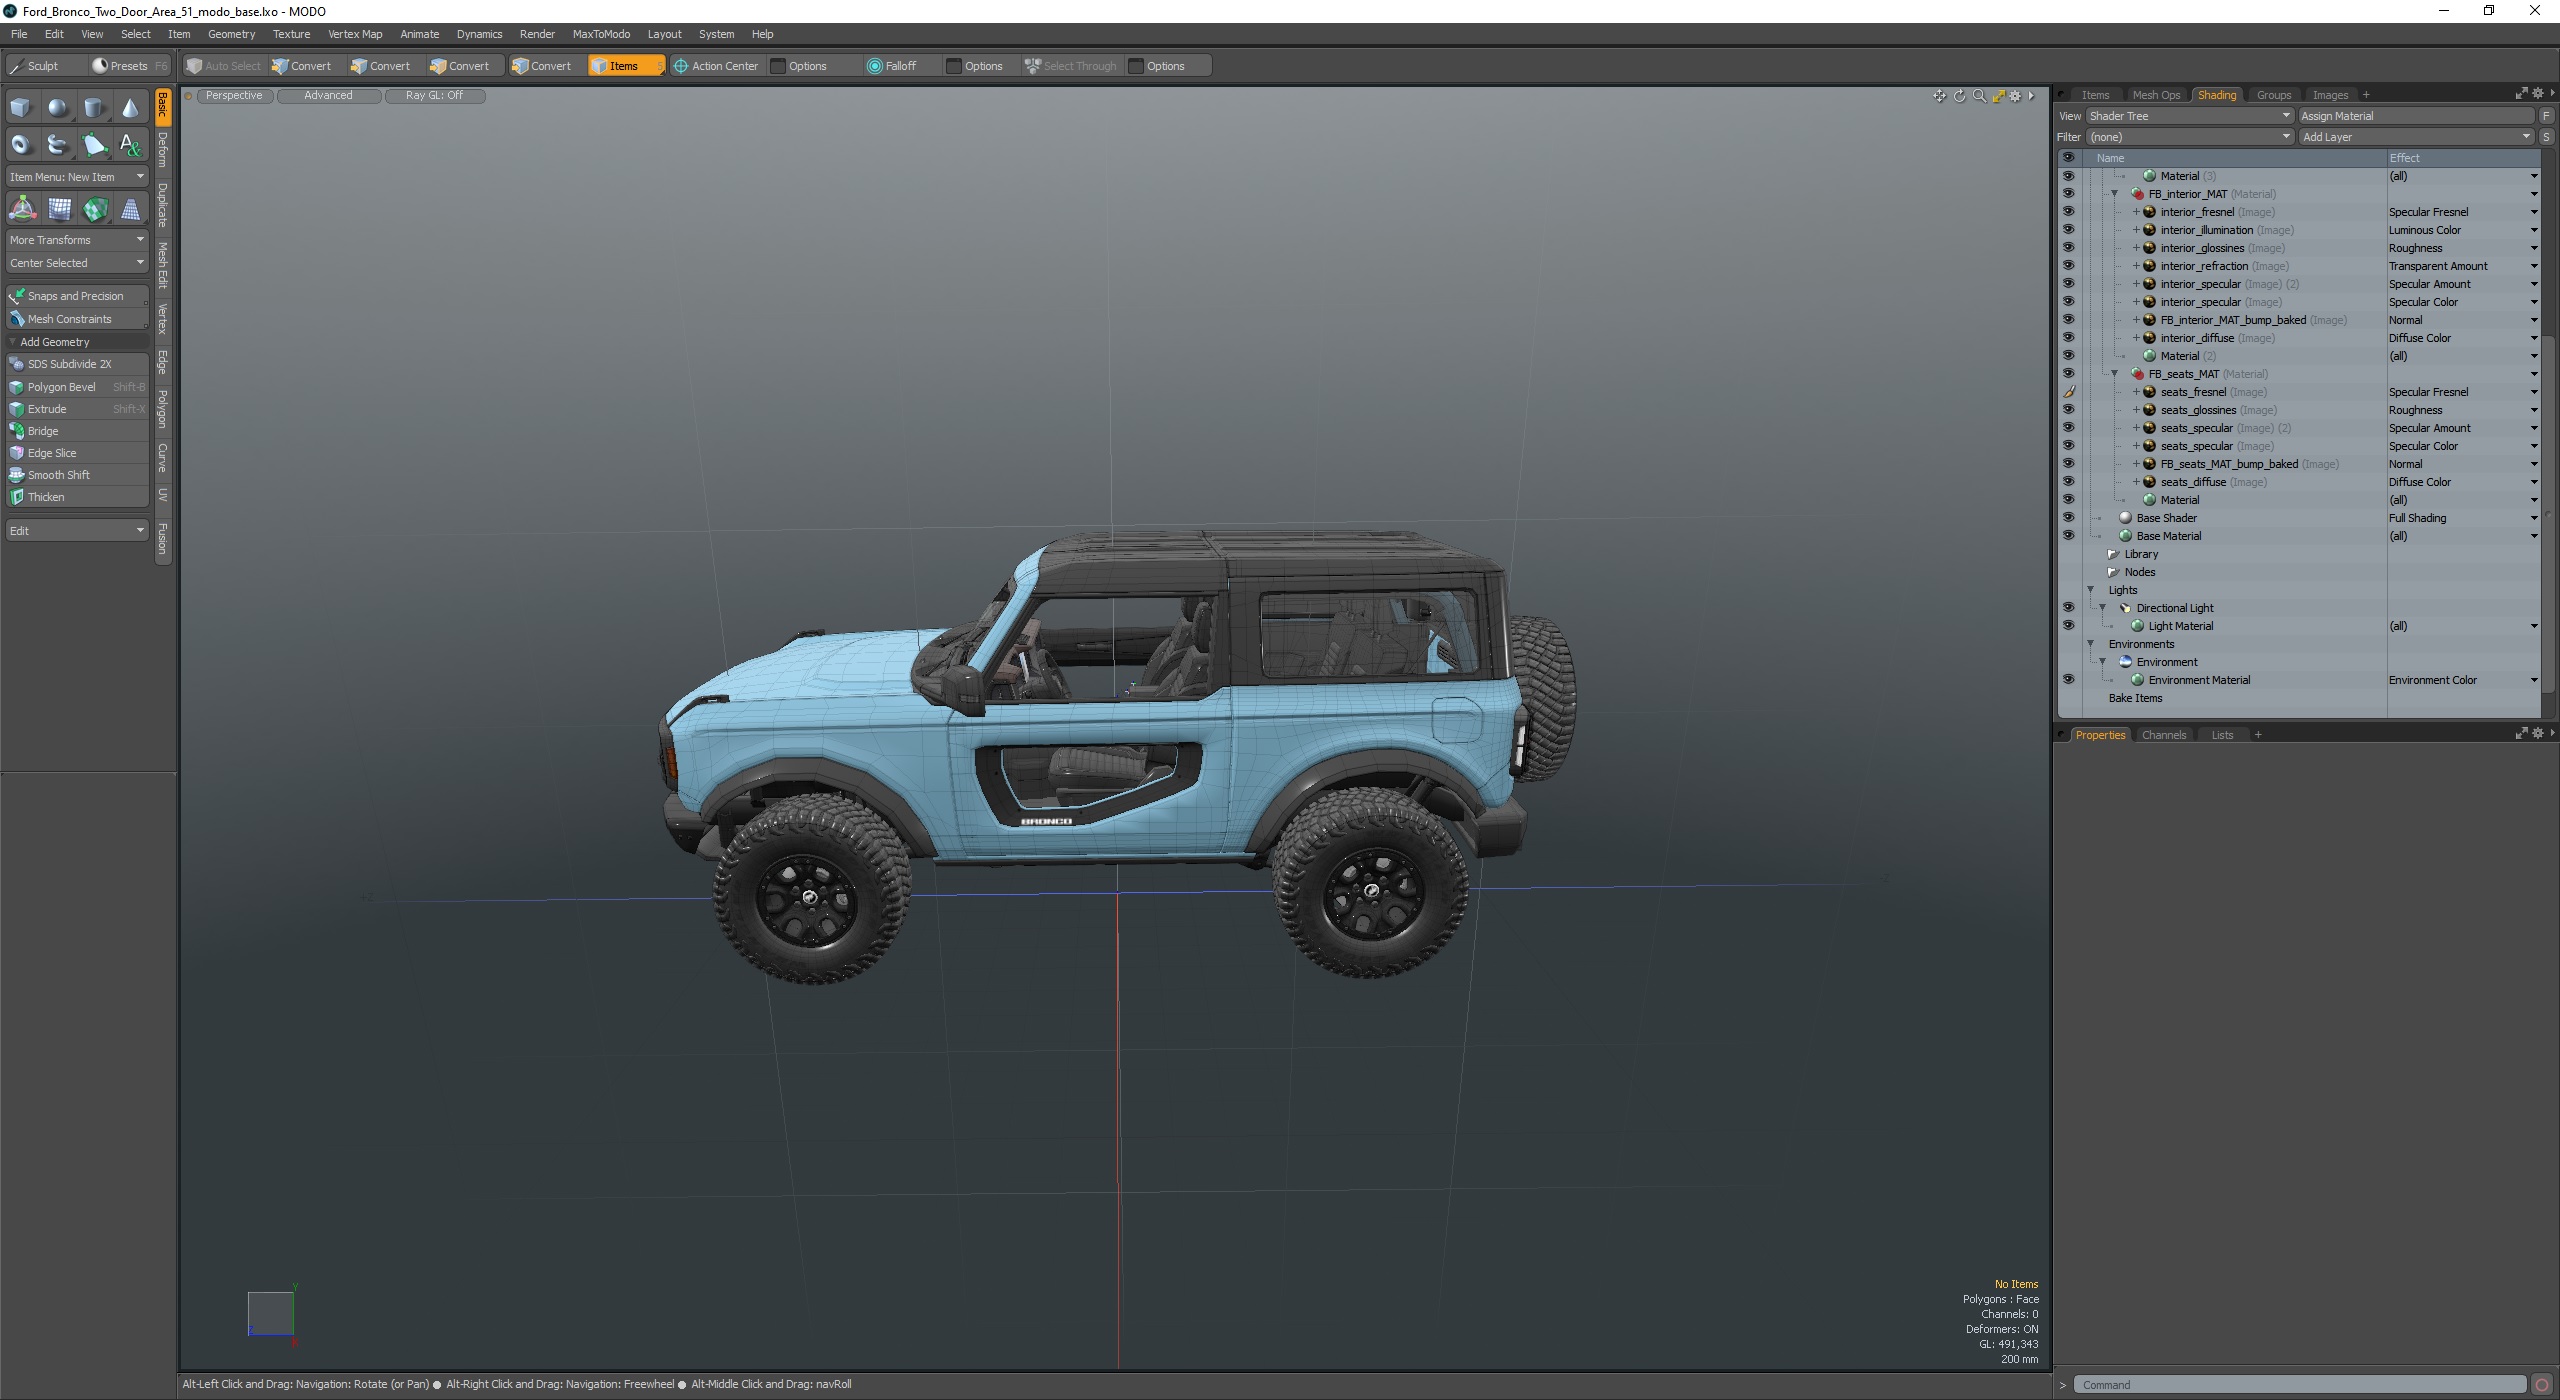Open the Edit dropdown in left panel
The width and height of the screenshot is (2560, 1400).
77,531
